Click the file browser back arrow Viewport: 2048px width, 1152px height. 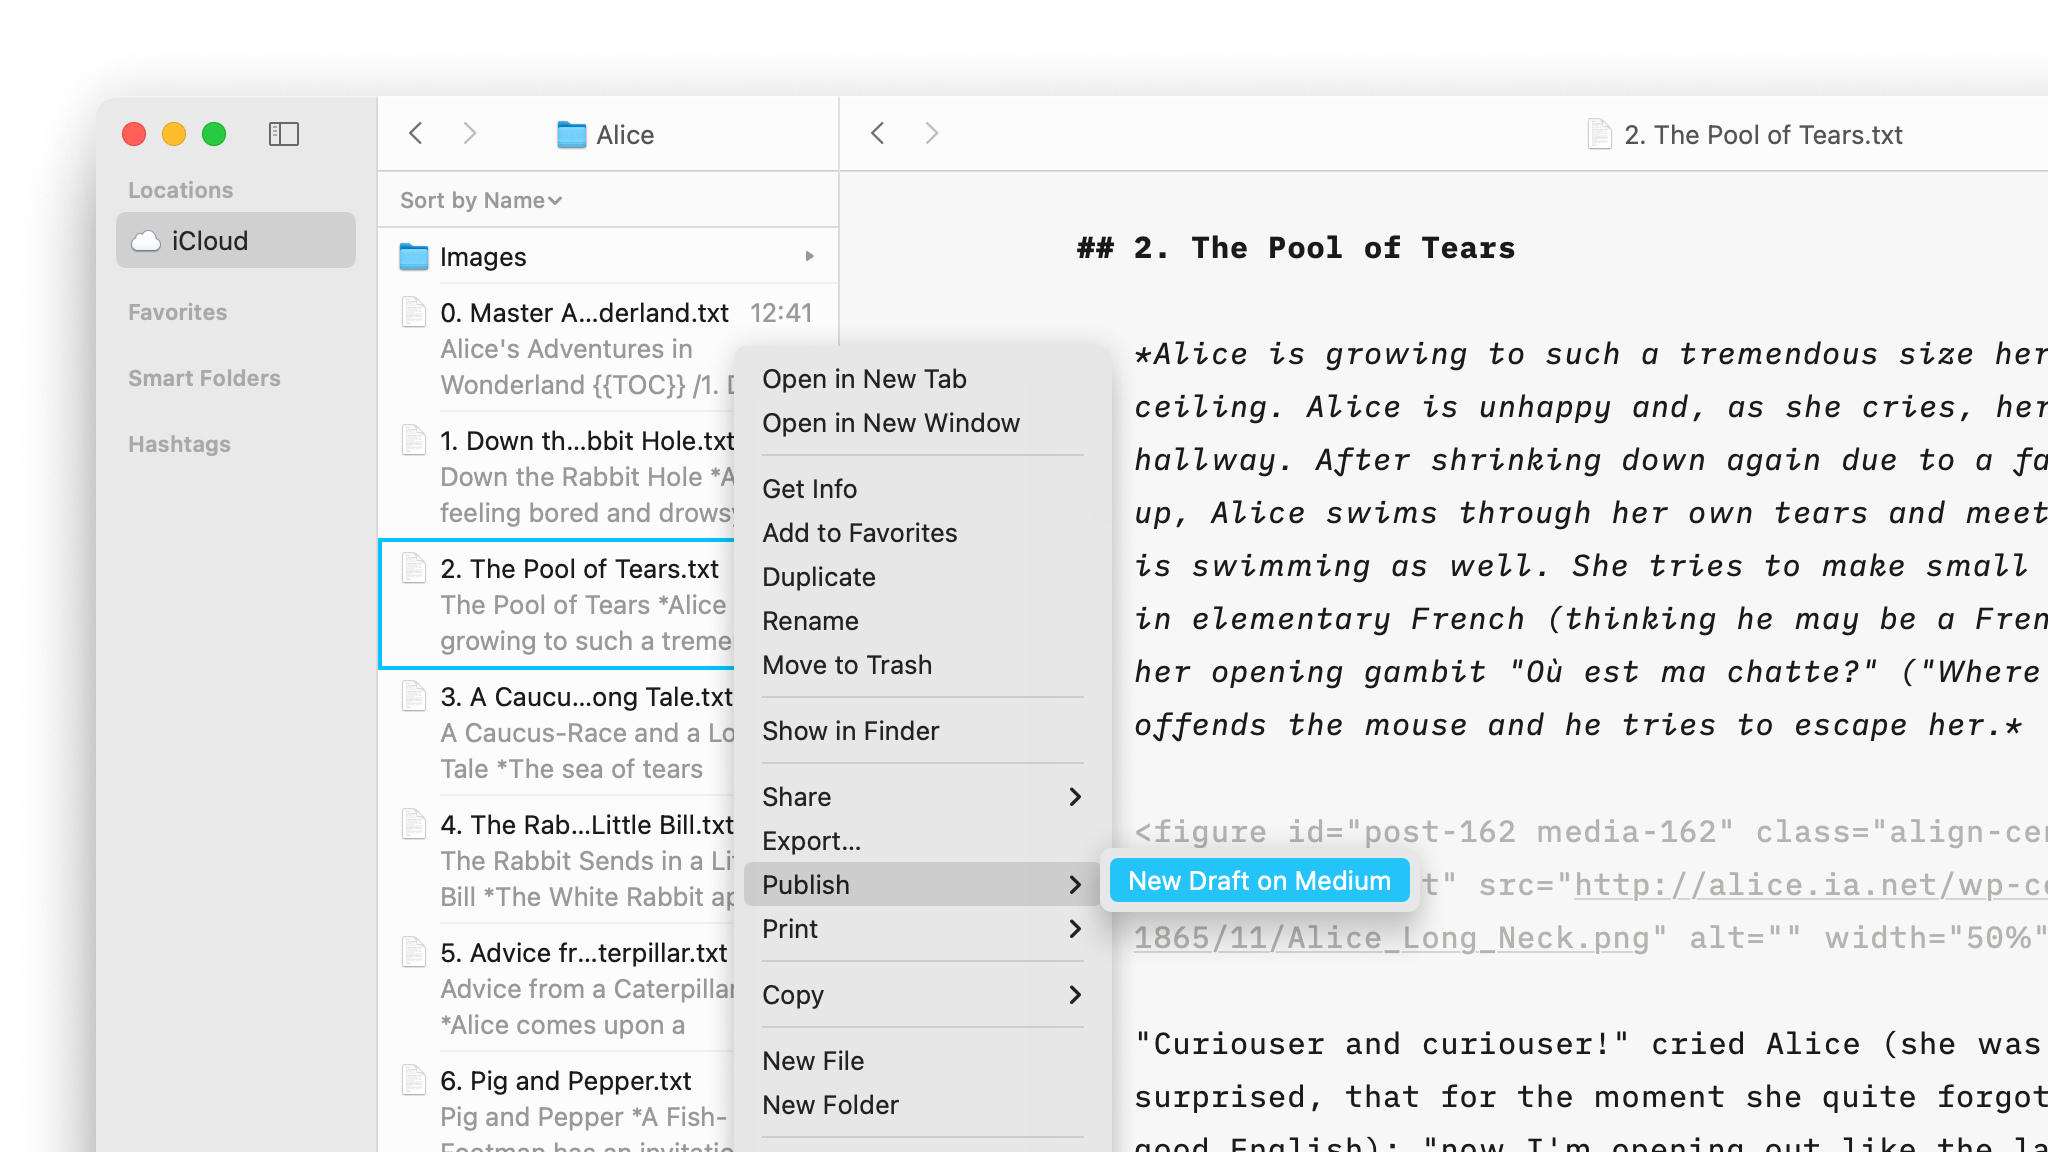click(417, 134)
